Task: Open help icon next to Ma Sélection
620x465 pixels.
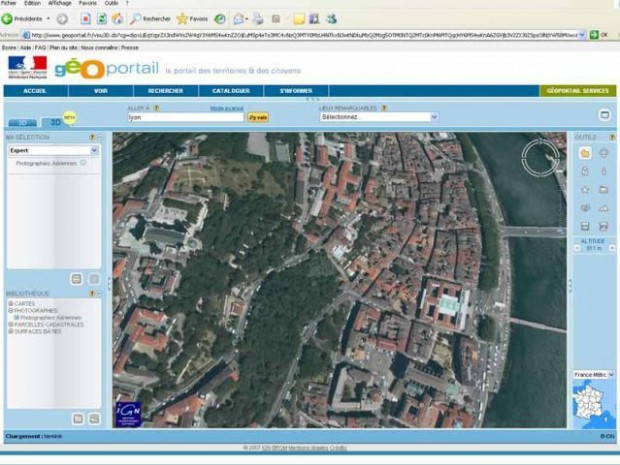Action: (92, 137)
